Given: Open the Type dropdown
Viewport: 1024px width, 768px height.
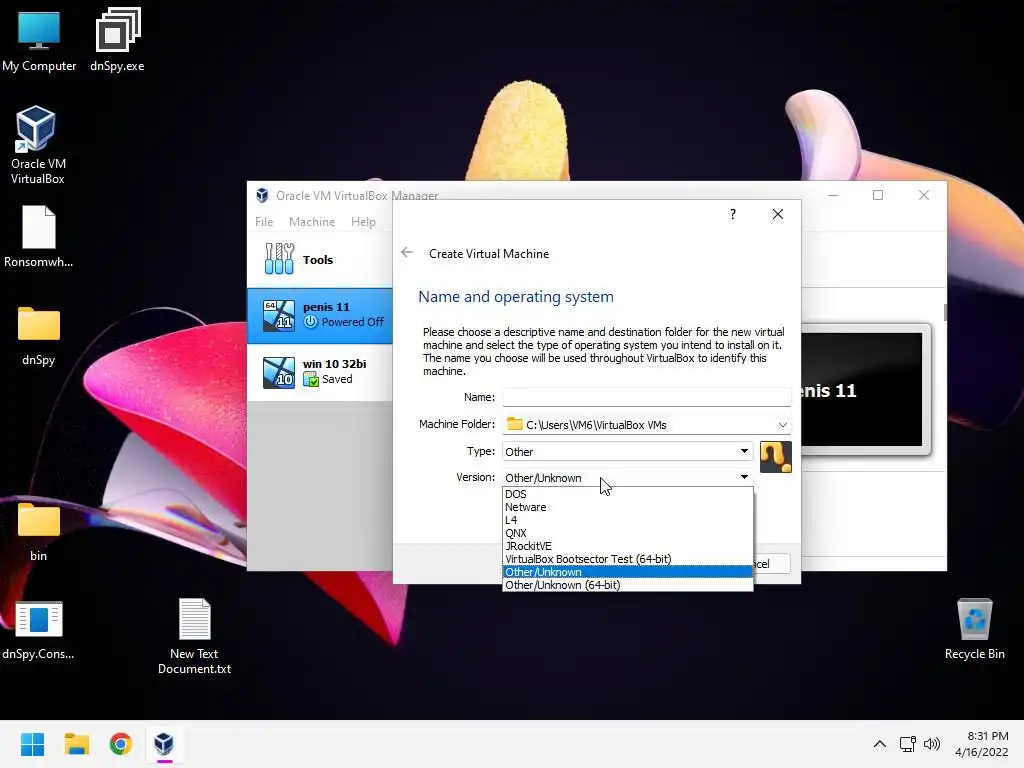Looking at the screenshot, I should point(628,451).
